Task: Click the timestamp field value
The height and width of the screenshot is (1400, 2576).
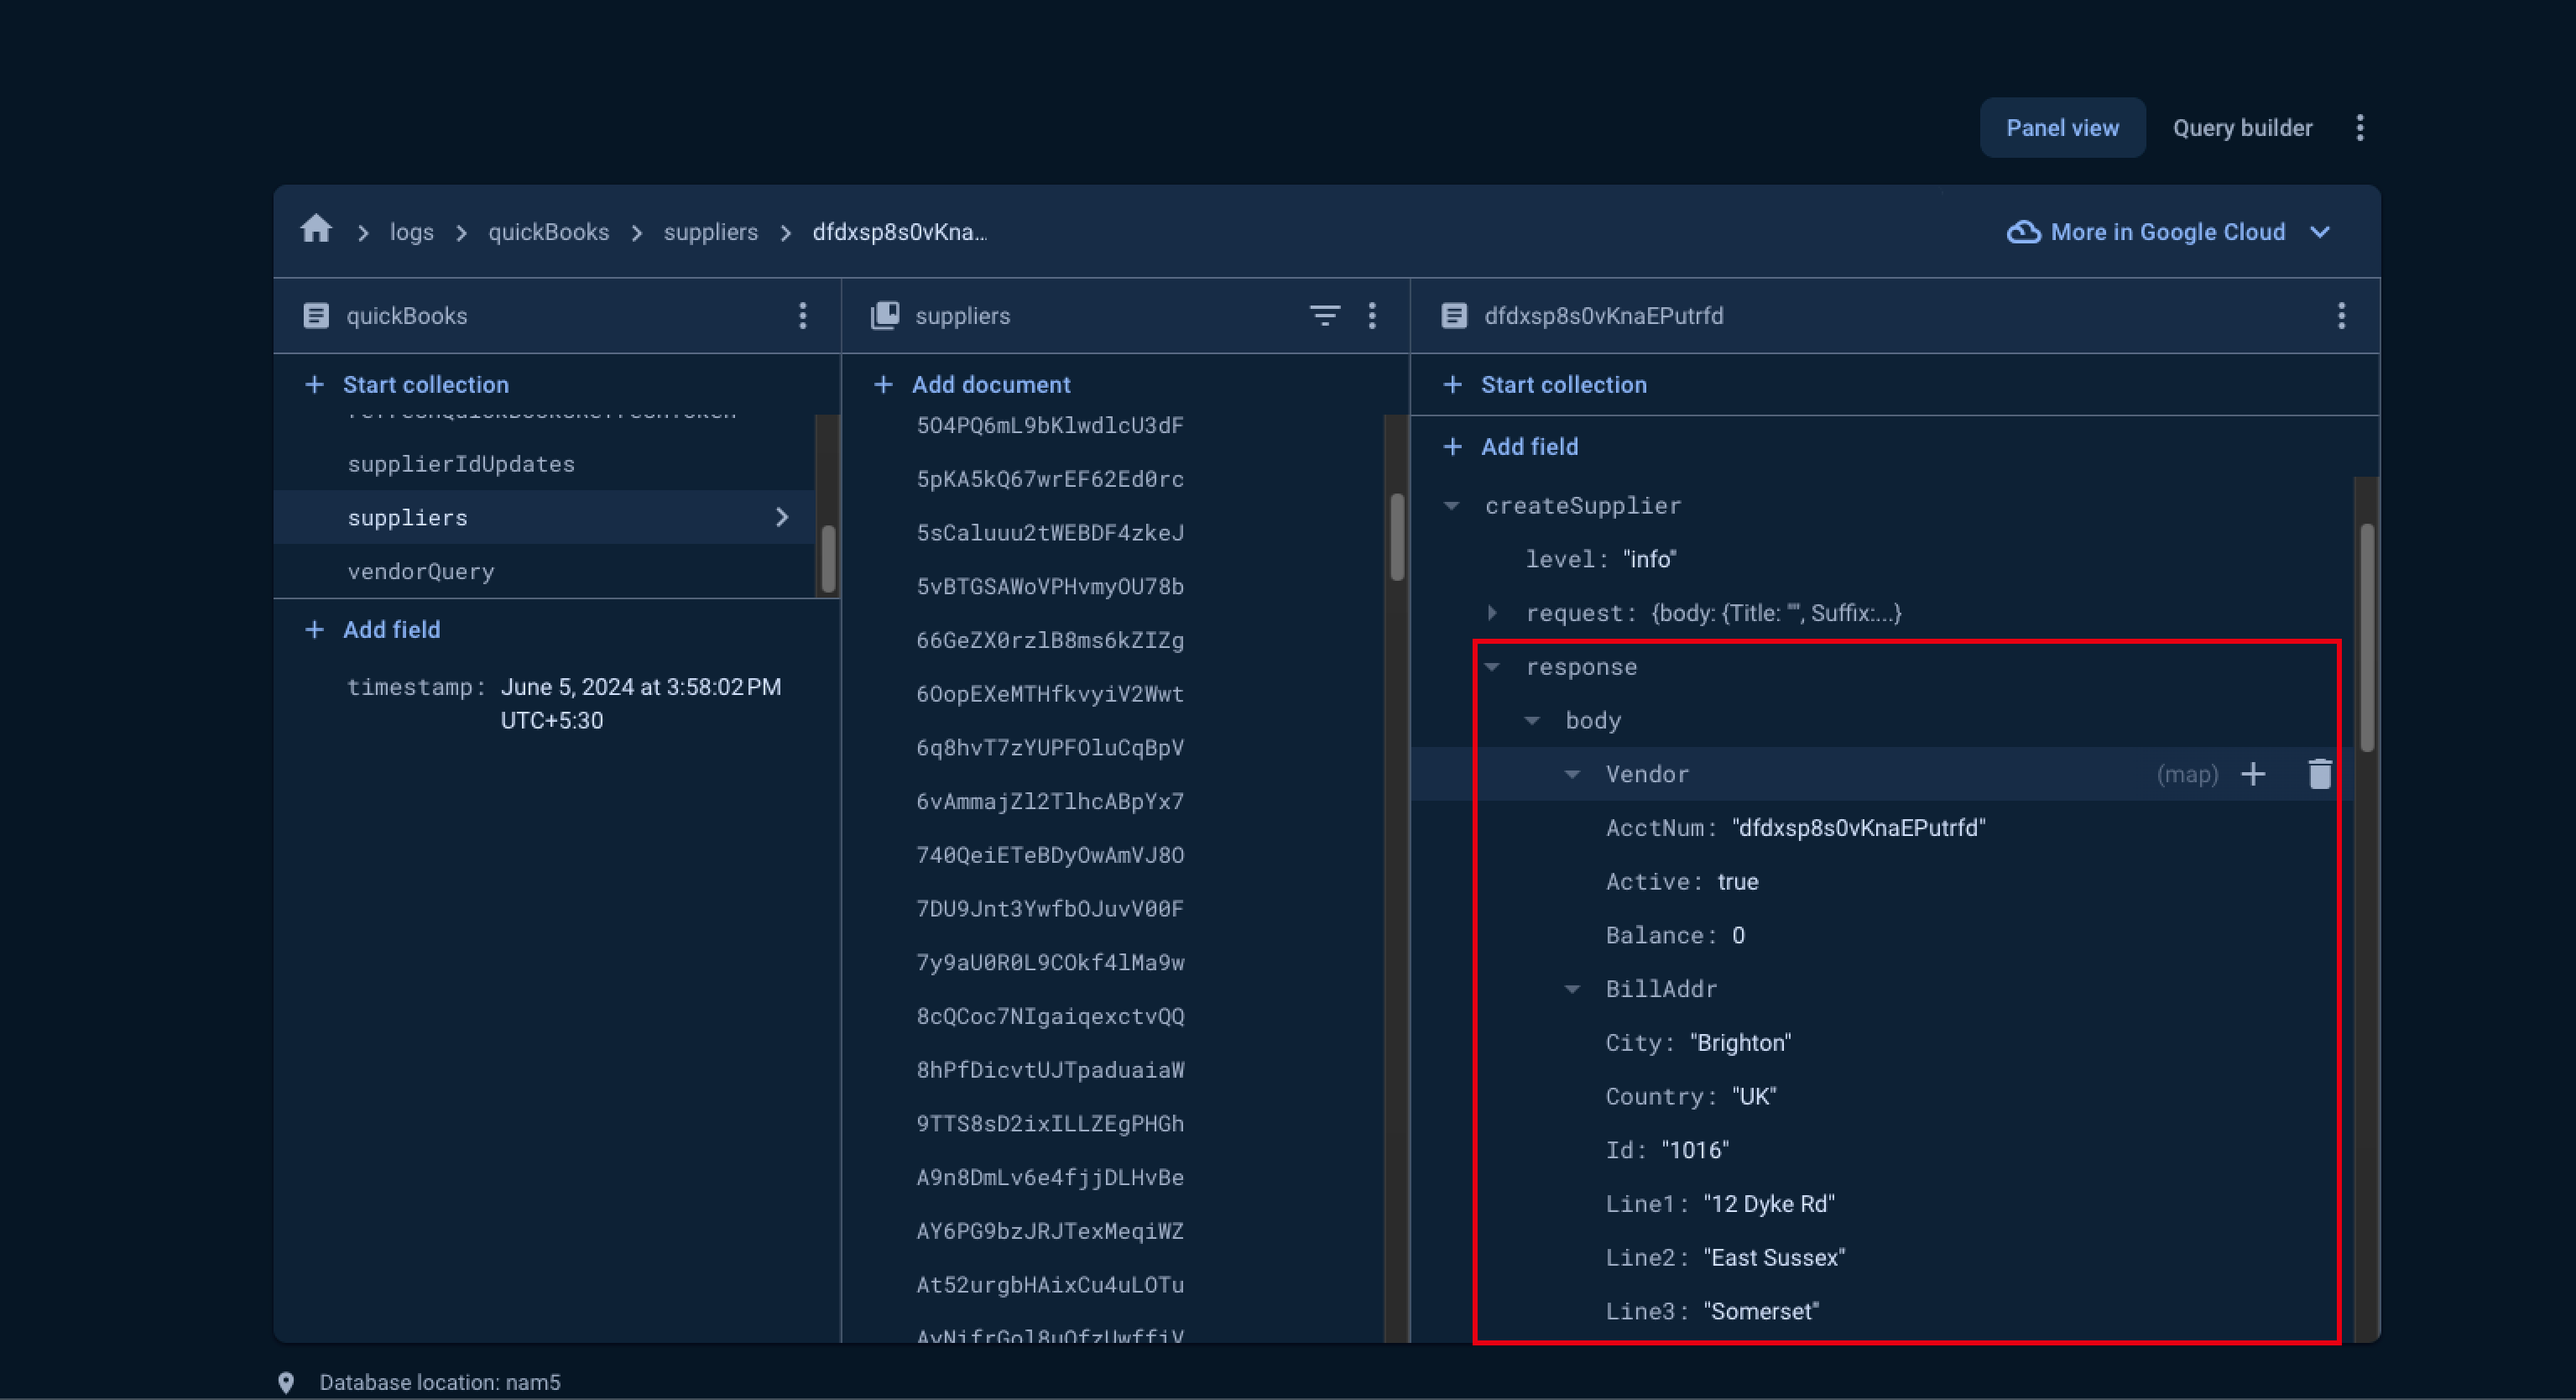Action: [x=641, y=704]
